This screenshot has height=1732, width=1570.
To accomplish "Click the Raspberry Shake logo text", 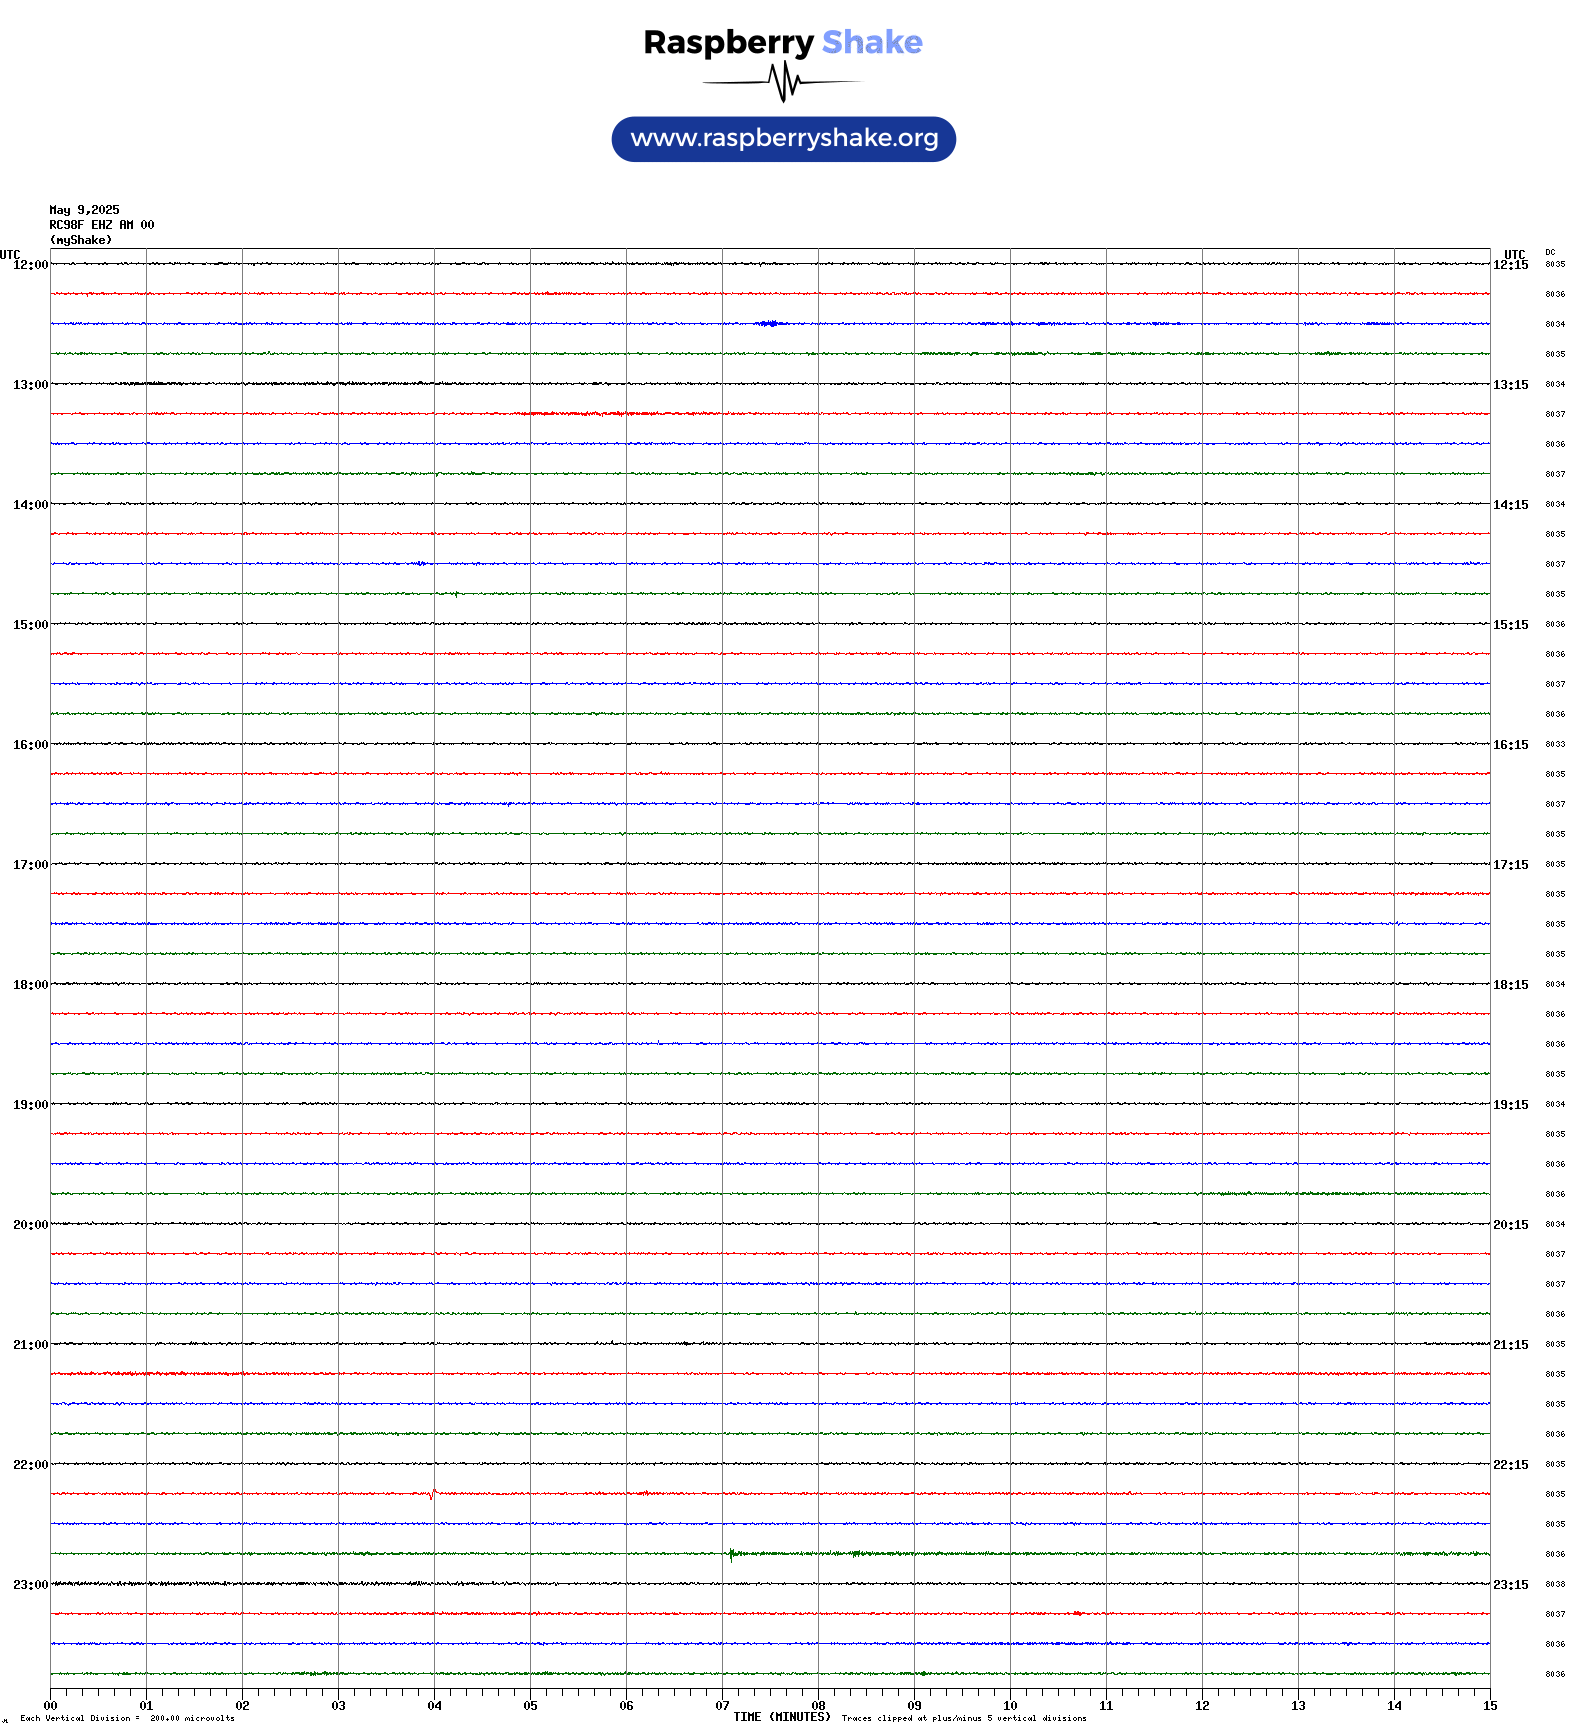I will pos(783,42).
